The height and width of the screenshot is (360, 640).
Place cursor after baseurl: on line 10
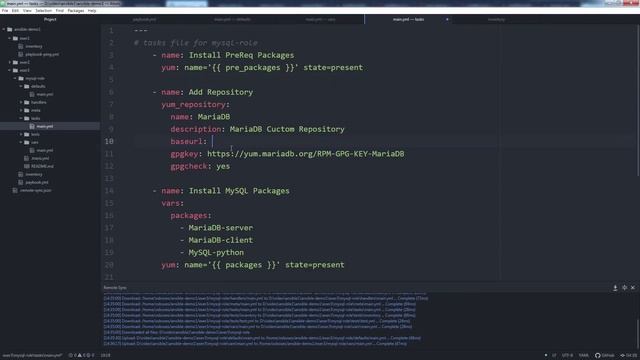tap(212, 141)
